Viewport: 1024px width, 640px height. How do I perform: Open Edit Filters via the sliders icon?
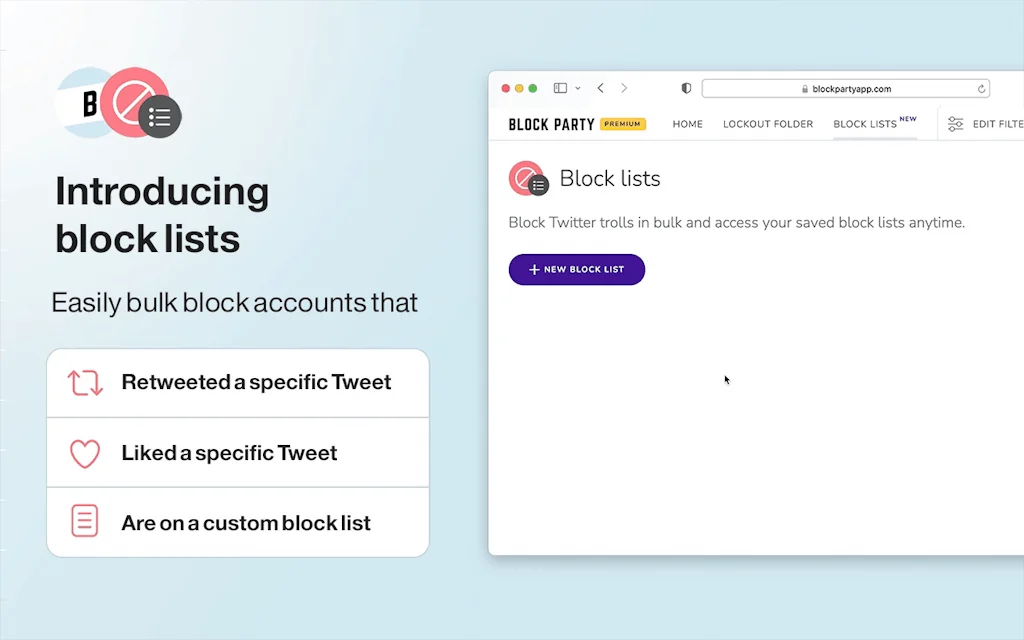(x=955, y=123)
